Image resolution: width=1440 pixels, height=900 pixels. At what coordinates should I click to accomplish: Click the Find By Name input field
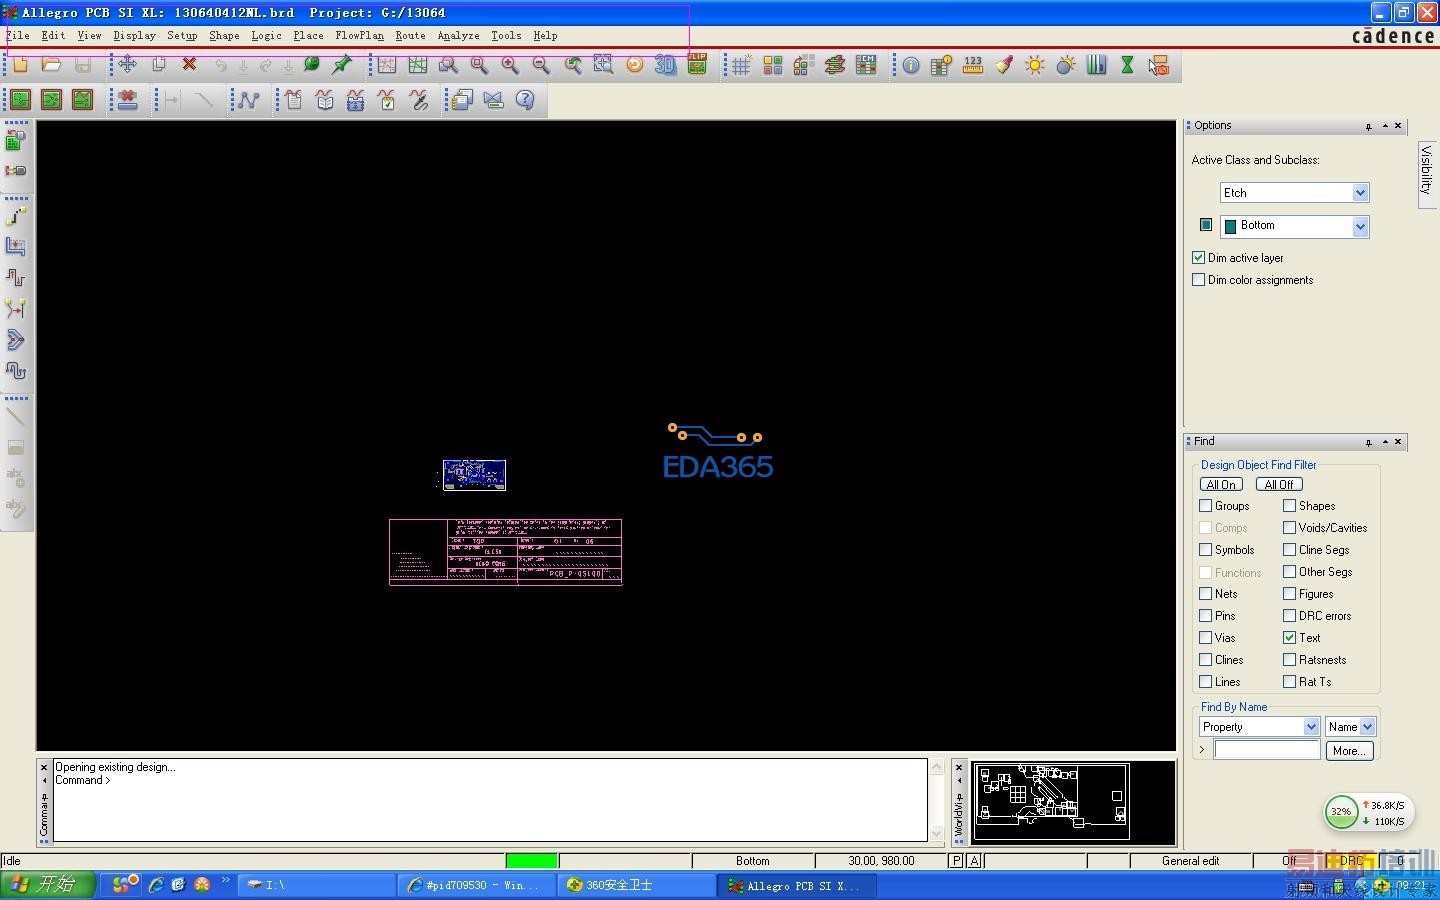point(1267,750)
